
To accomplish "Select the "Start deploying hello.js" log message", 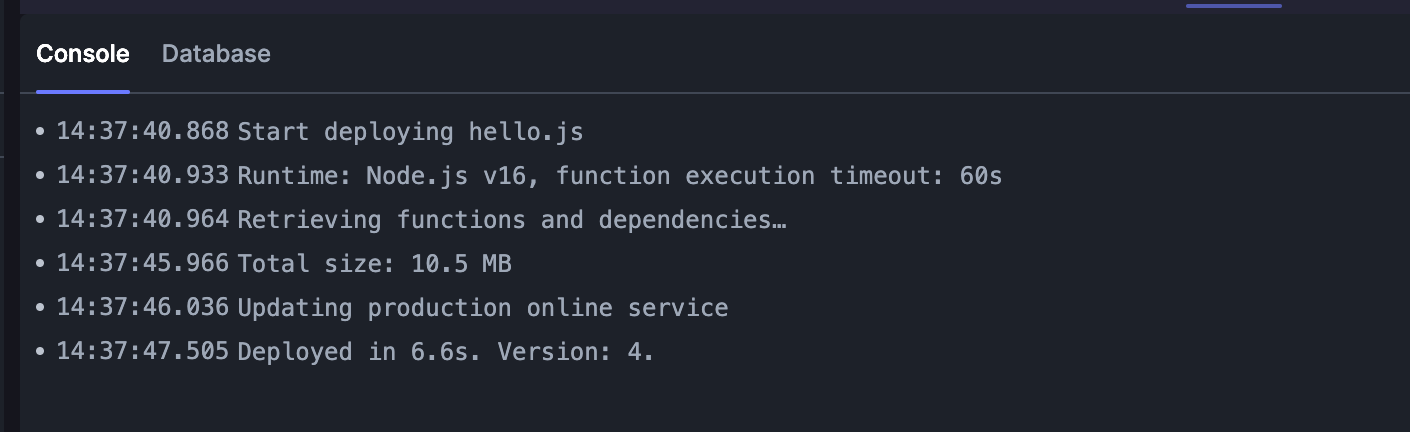I will point(410,132).
